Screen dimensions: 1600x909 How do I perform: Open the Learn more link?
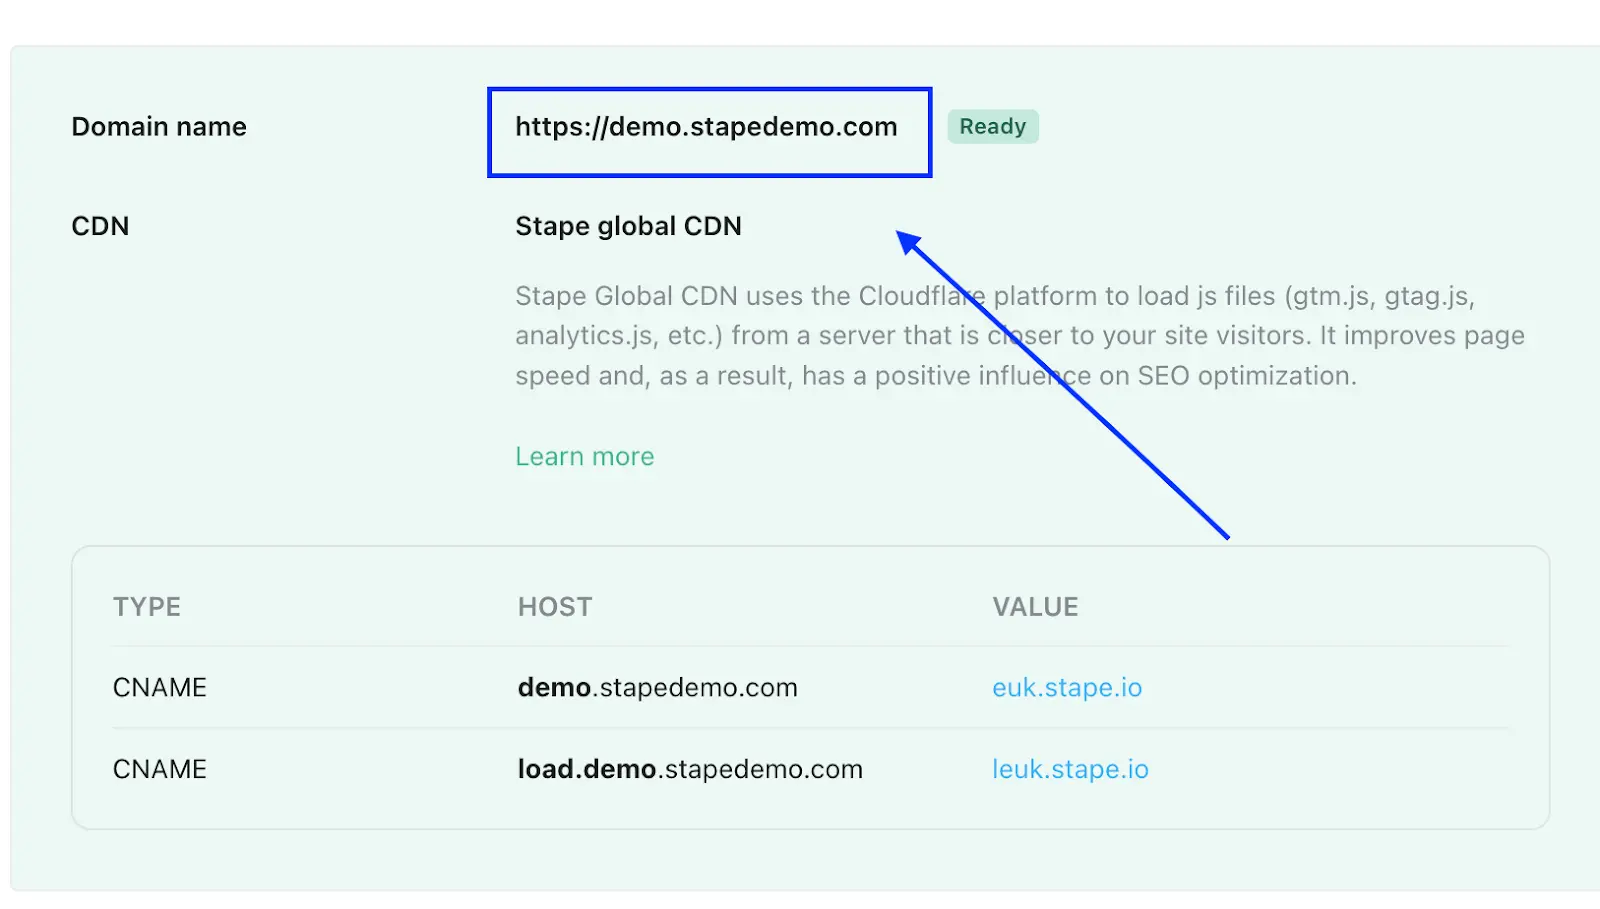tap(585, 456)
